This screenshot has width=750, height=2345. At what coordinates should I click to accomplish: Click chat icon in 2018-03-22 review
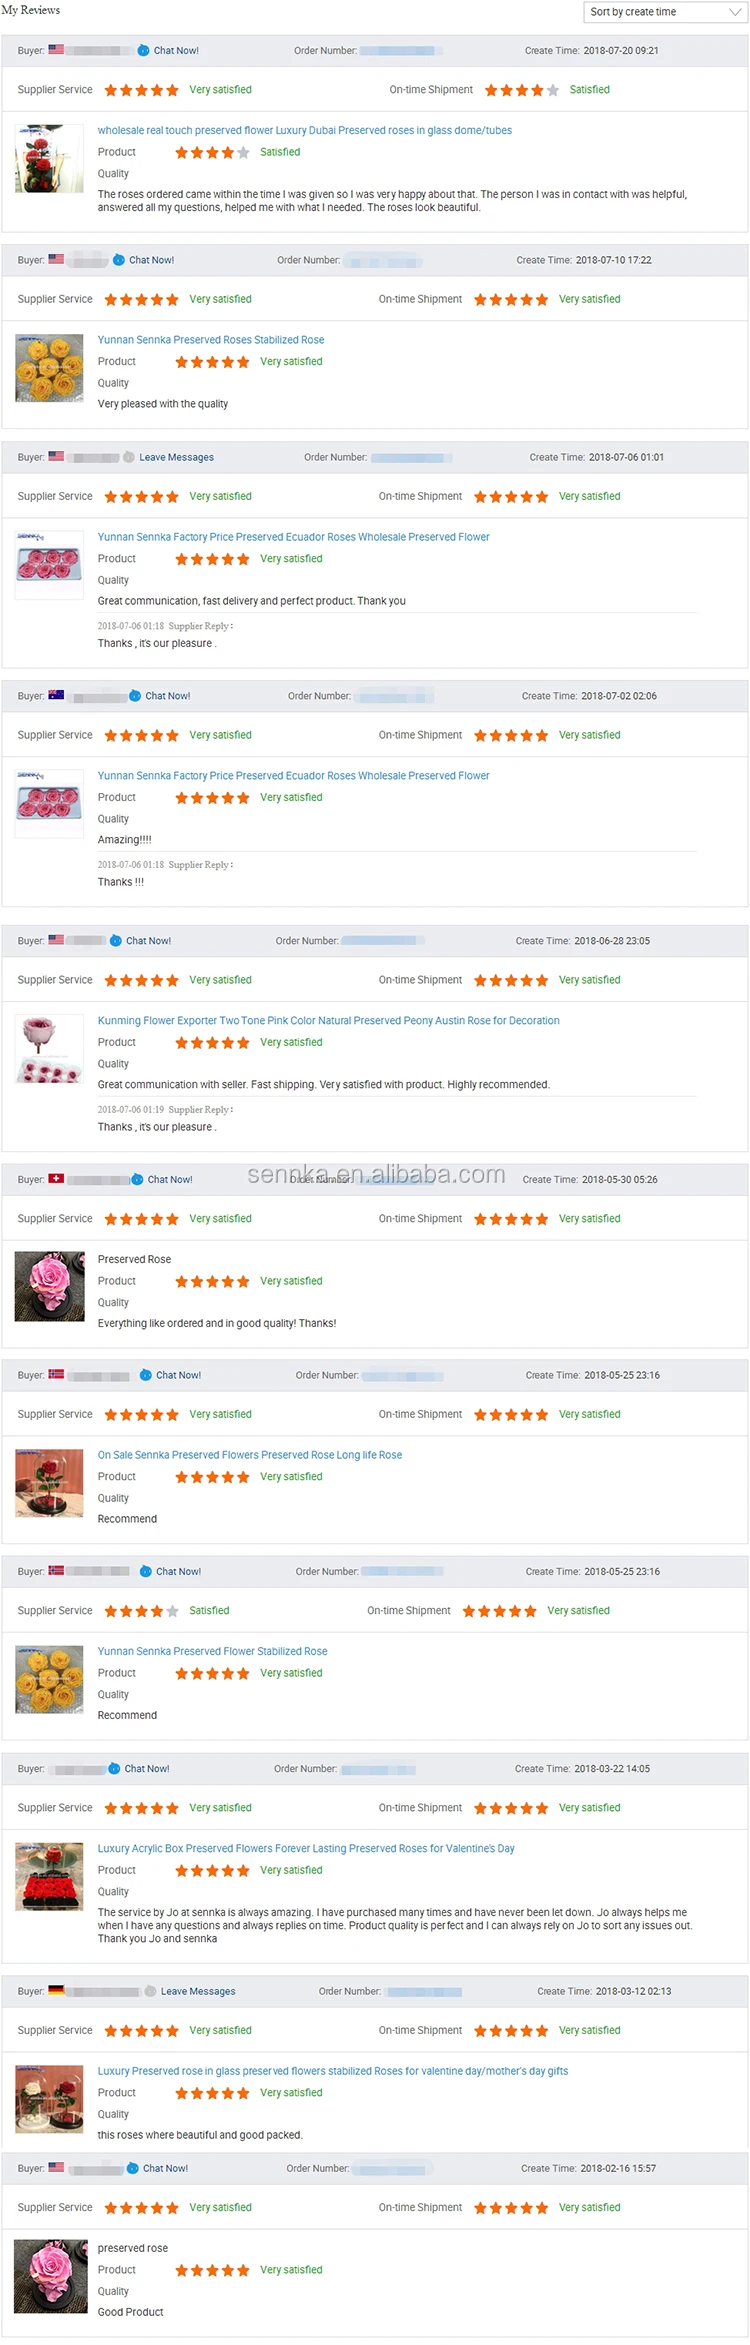click(x=114, y=1769)
